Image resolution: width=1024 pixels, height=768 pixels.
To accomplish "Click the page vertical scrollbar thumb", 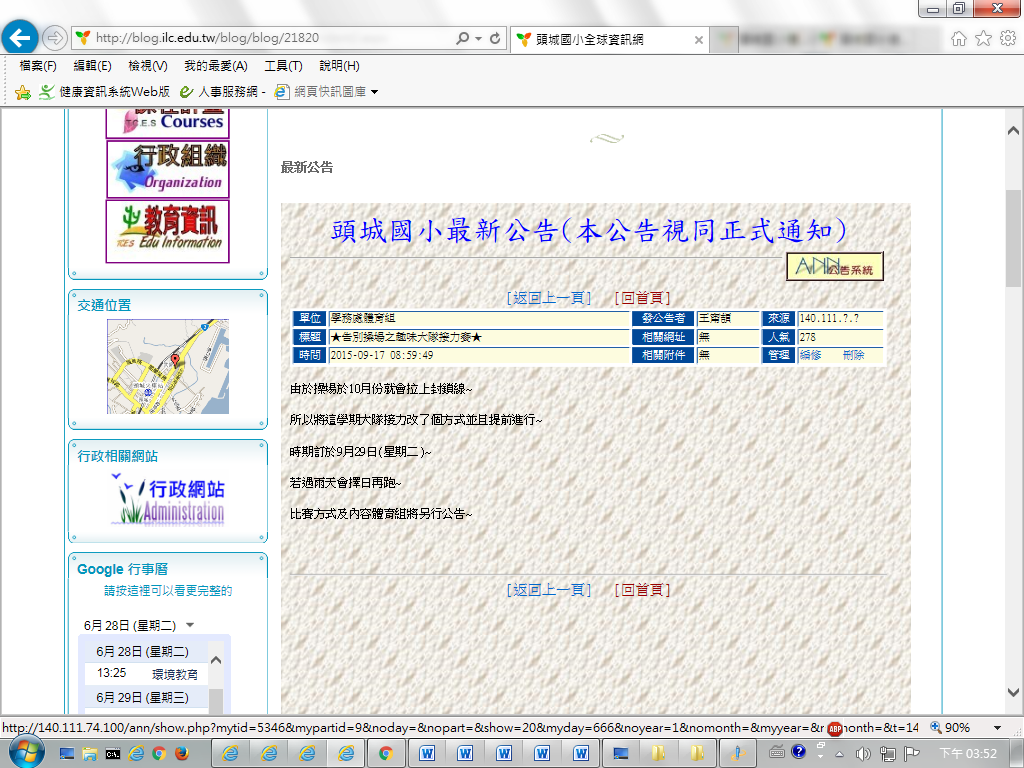I will [1014, 238].
